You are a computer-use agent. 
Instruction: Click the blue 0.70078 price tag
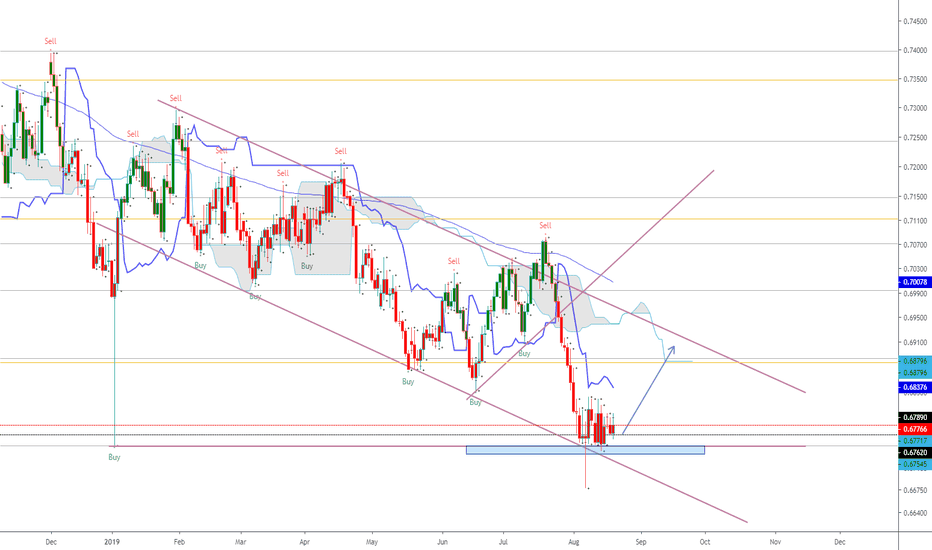[x=915, y=282]
